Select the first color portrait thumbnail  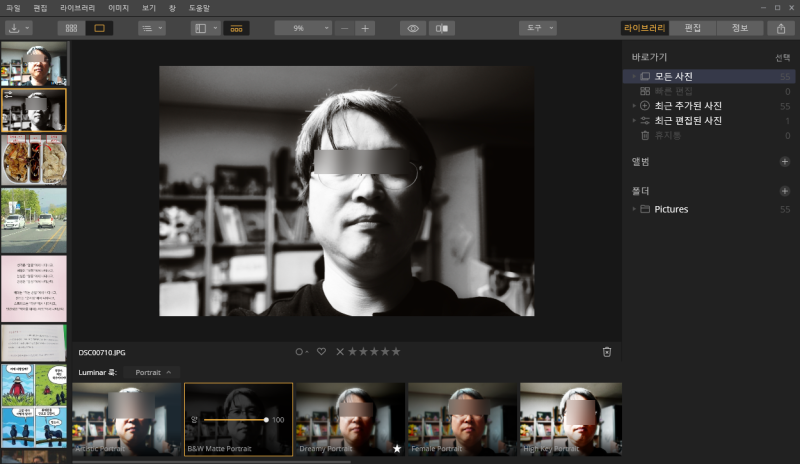click(34, 63)
